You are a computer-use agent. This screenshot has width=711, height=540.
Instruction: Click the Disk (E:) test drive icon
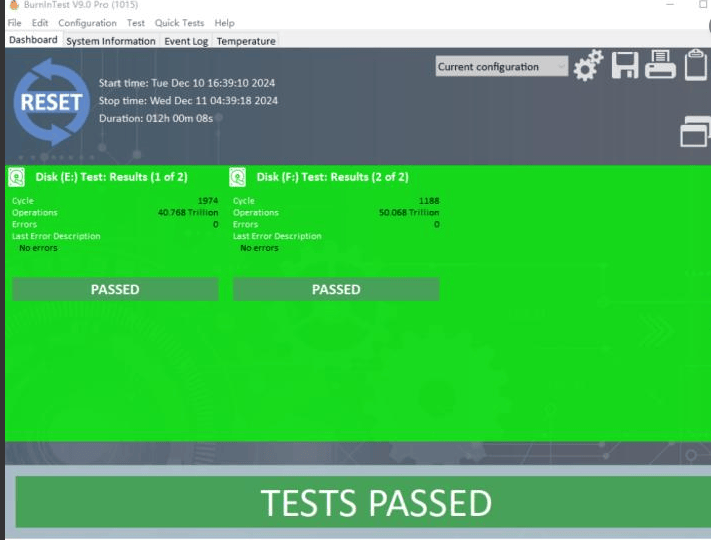17,178
